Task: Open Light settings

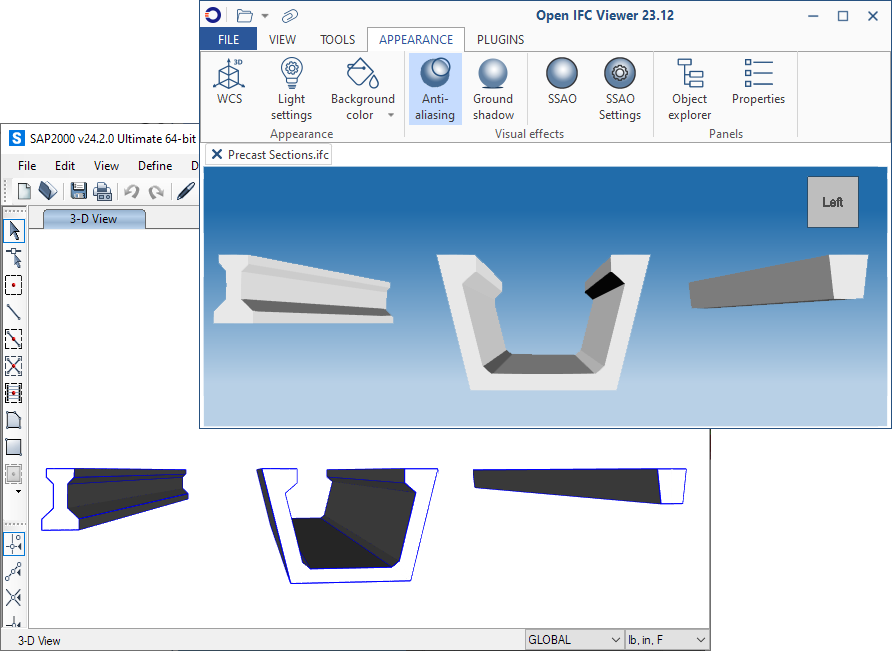Action: (291, 89)
